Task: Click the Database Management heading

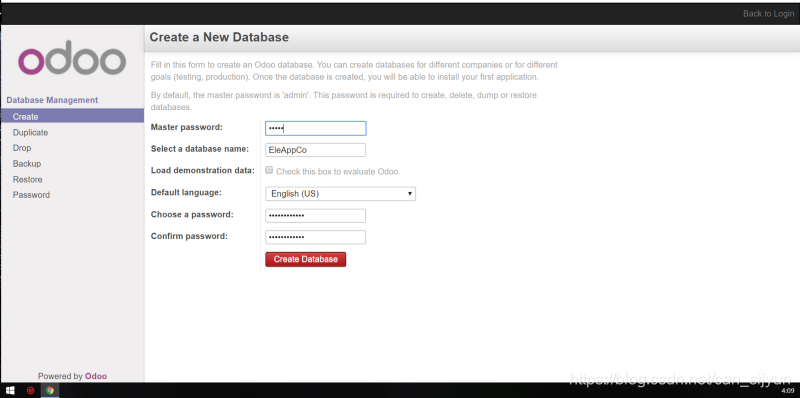Action: point(52,100)
